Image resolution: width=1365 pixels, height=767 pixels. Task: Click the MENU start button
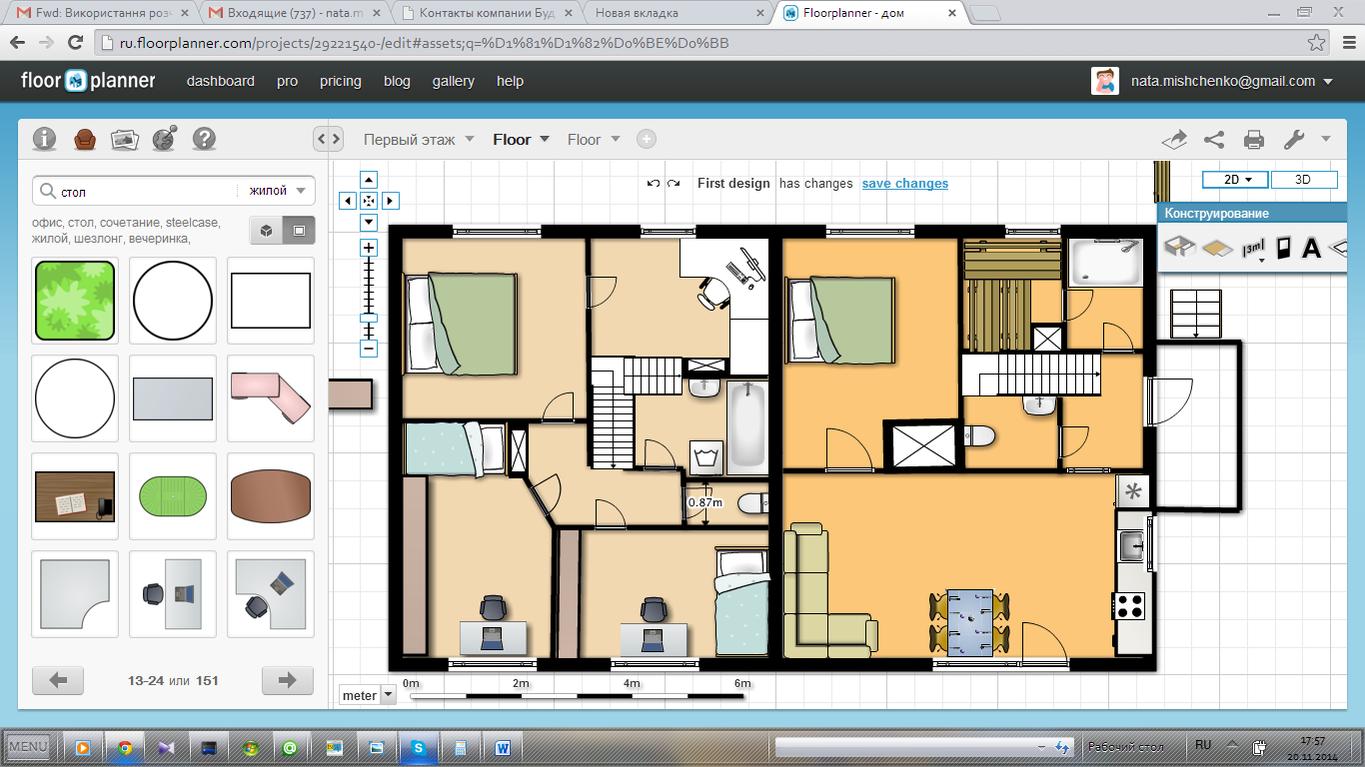coord(29,746)
